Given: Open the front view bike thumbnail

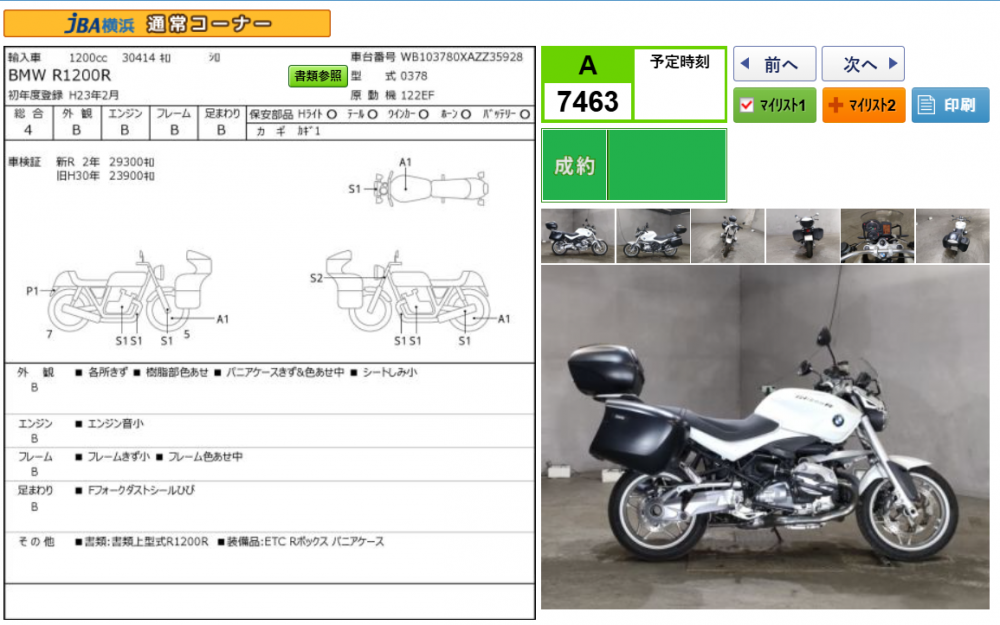Looking at the screenshot, I should (x=728, y=235).
